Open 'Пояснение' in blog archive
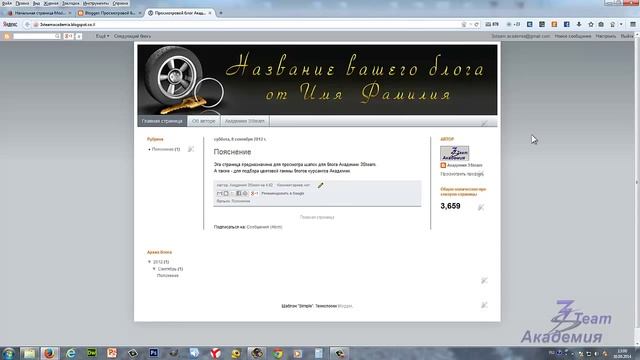This screenshot has width=640, height=360. tap(168, 276)
